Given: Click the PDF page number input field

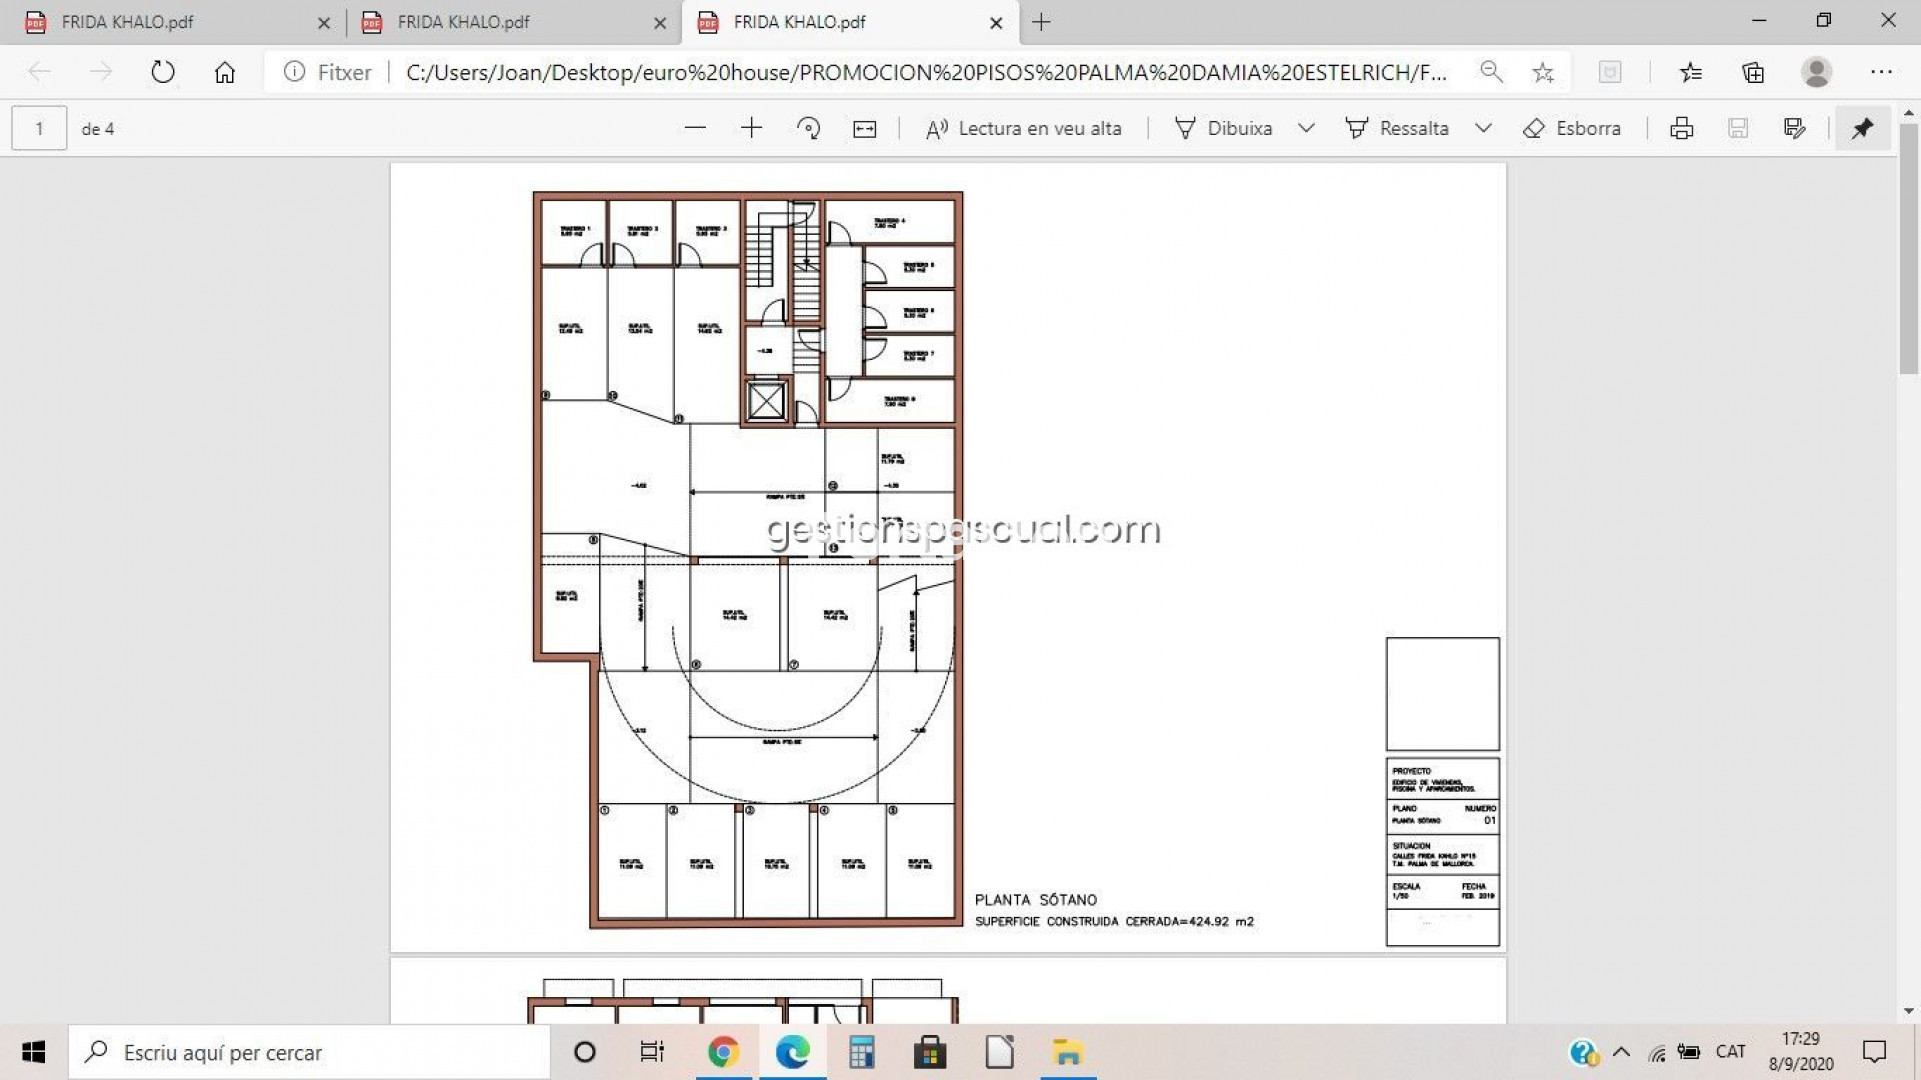Looking at the screenshot, I should click(x=39, y=128).
